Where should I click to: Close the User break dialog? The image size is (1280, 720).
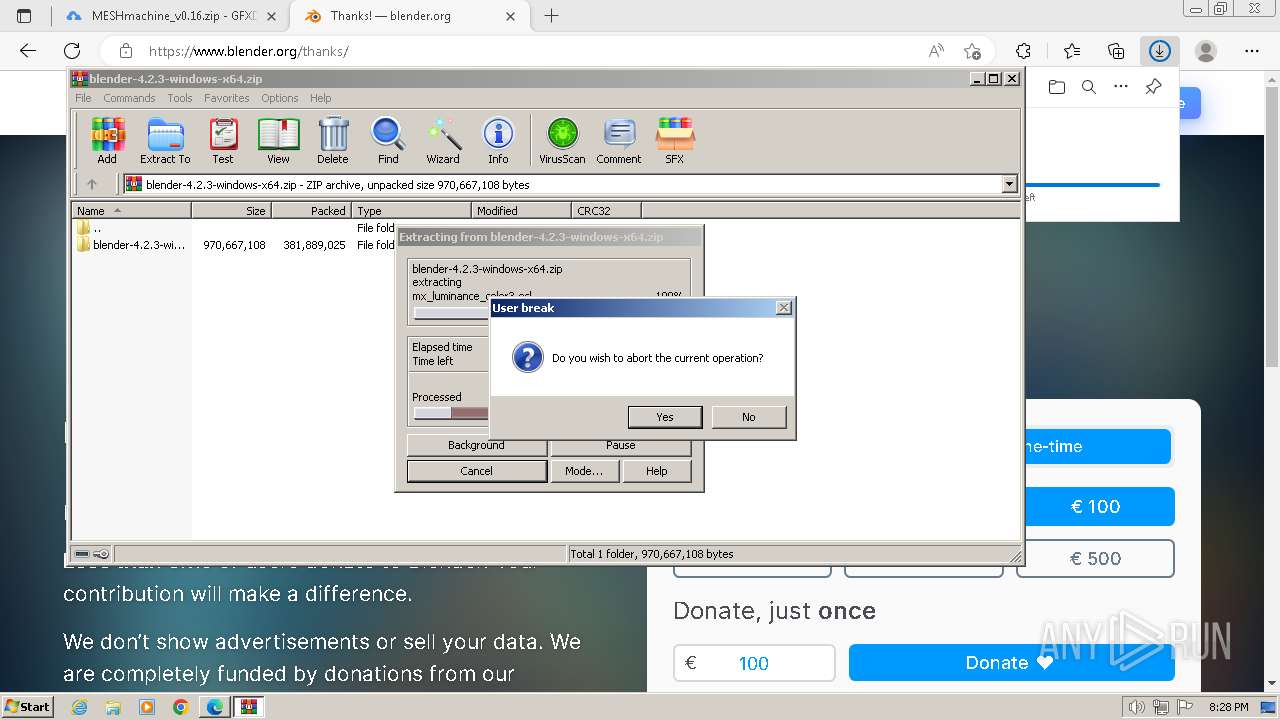(x=784, y=308)
